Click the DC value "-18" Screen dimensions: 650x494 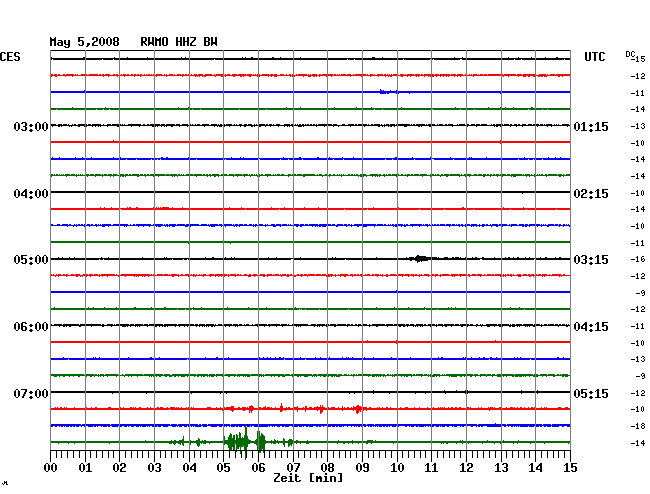coord(638,426)
